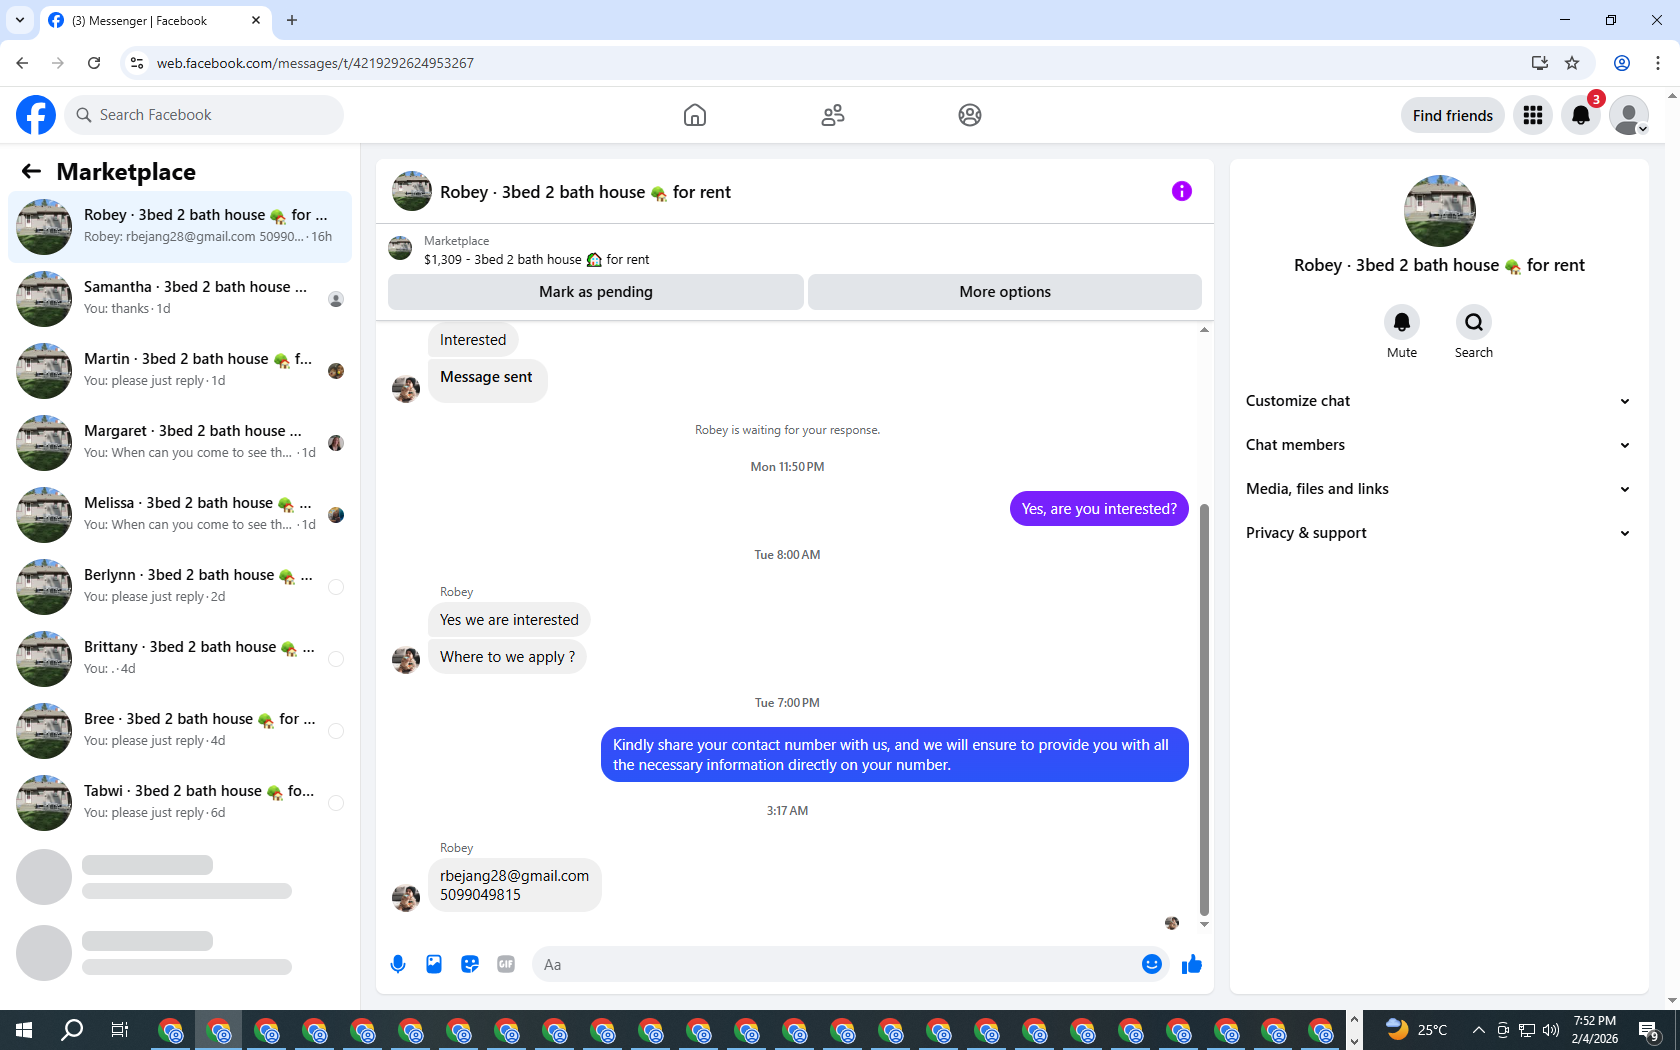Click the Find friends button
Viewport: 1680px width, 1050px height.
click(1452, 115)
